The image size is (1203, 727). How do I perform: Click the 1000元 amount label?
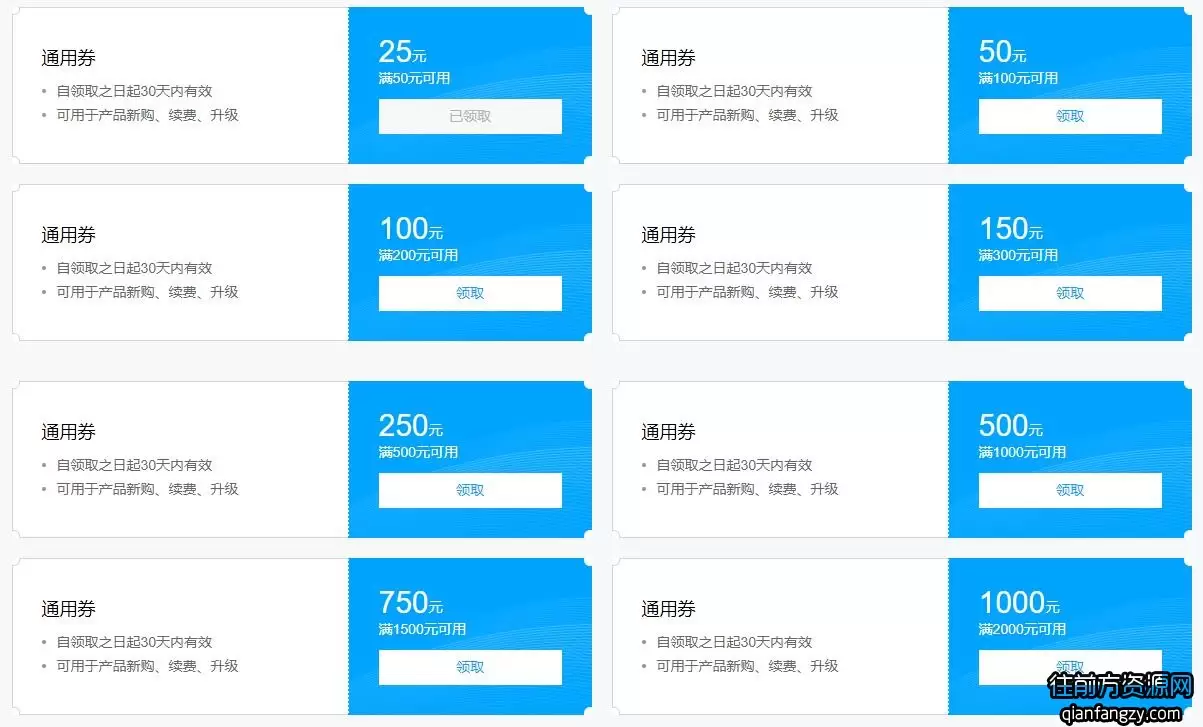pos(1019,603)
